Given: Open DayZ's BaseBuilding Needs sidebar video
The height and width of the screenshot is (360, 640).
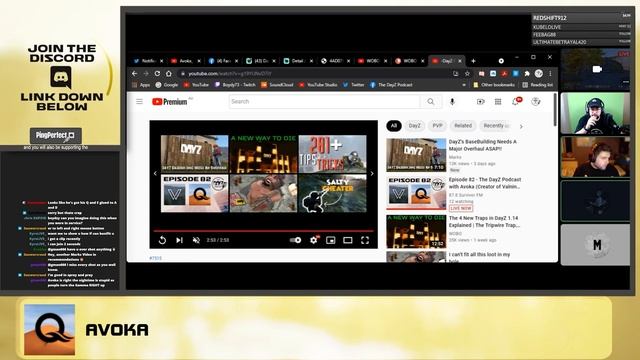Looking at the screenshot, I should coord(454,155).
